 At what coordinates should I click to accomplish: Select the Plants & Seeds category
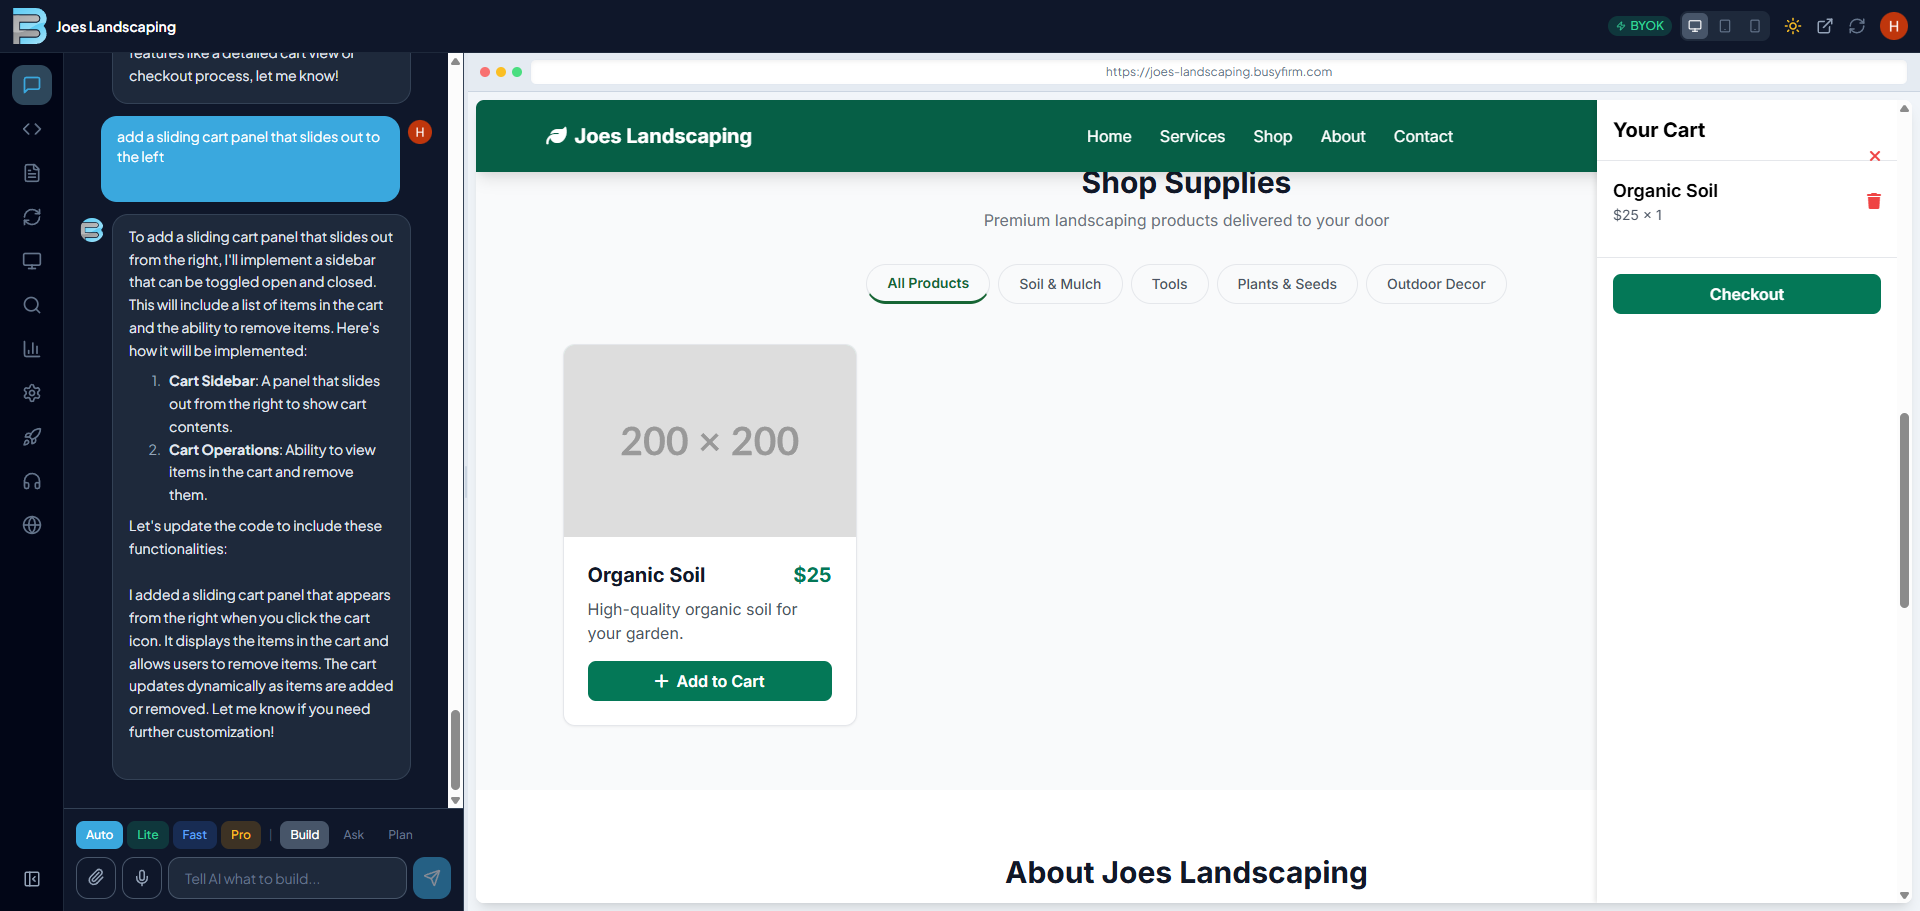(1287, 284)
